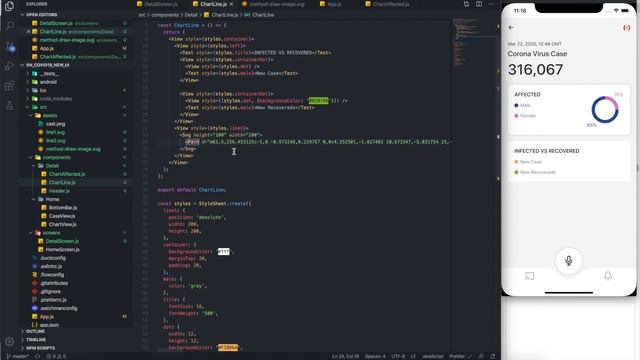The width and height of the screenshot is (640, 360).
Task: Tap the back arrow in the phone simulator
Action: 511,27
